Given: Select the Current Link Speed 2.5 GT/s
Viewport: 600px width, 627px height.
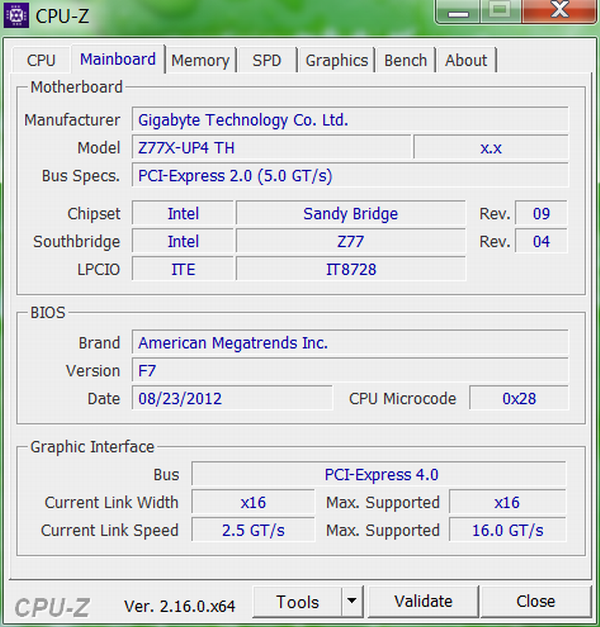Looking at the screenshot, I should coord(253,531).
